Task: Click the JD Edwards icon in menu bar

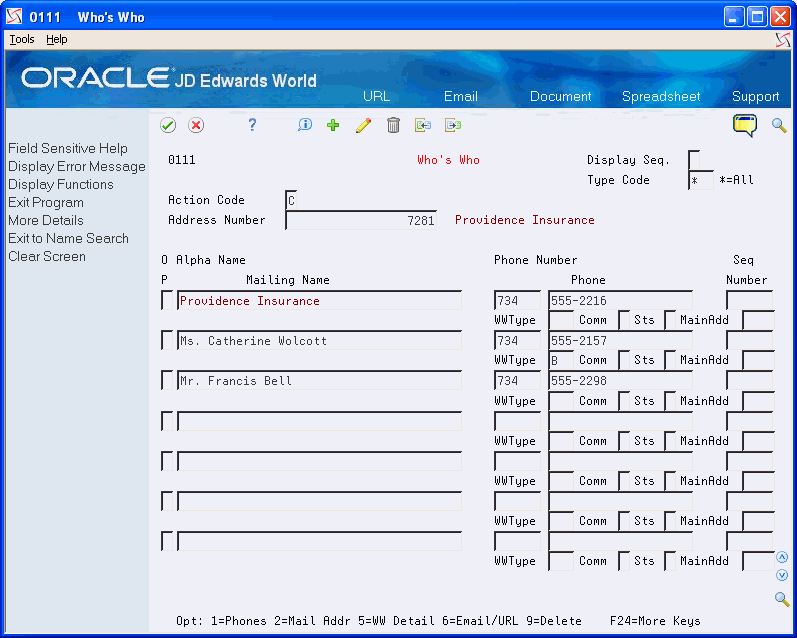Action: pos(783,40)
